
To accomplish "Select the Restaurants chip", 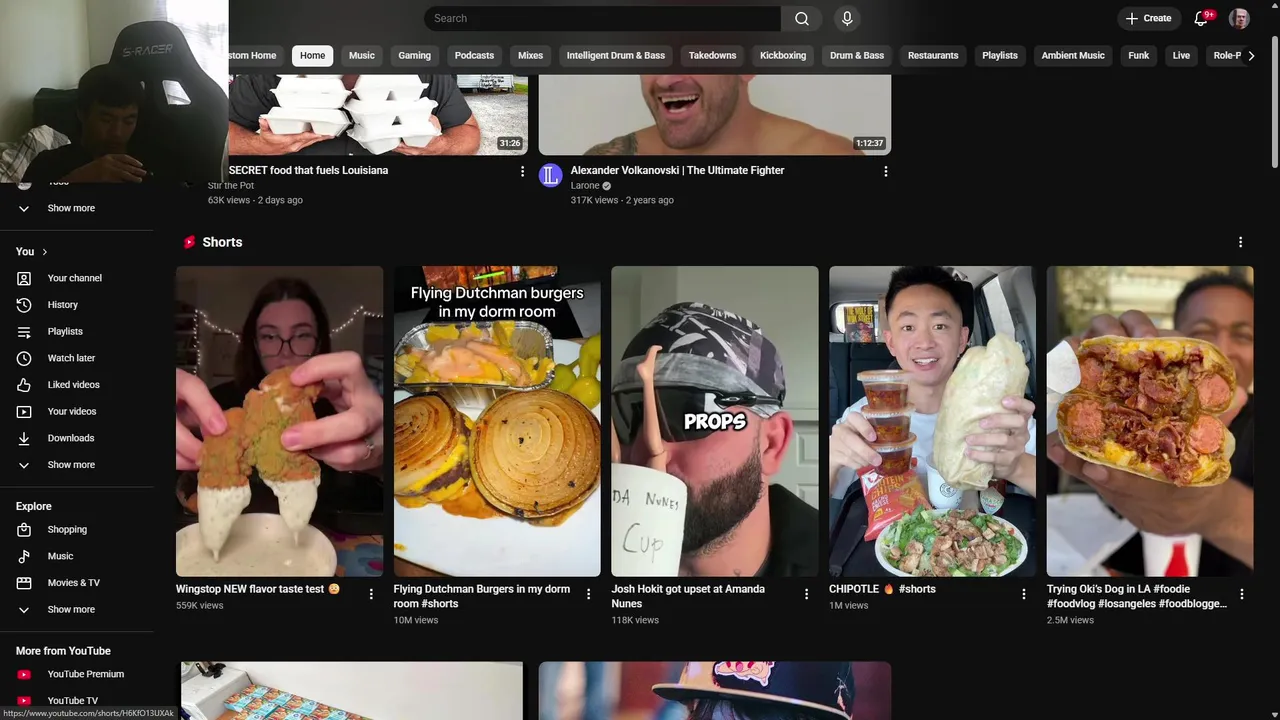I will [x=933, y=55].
